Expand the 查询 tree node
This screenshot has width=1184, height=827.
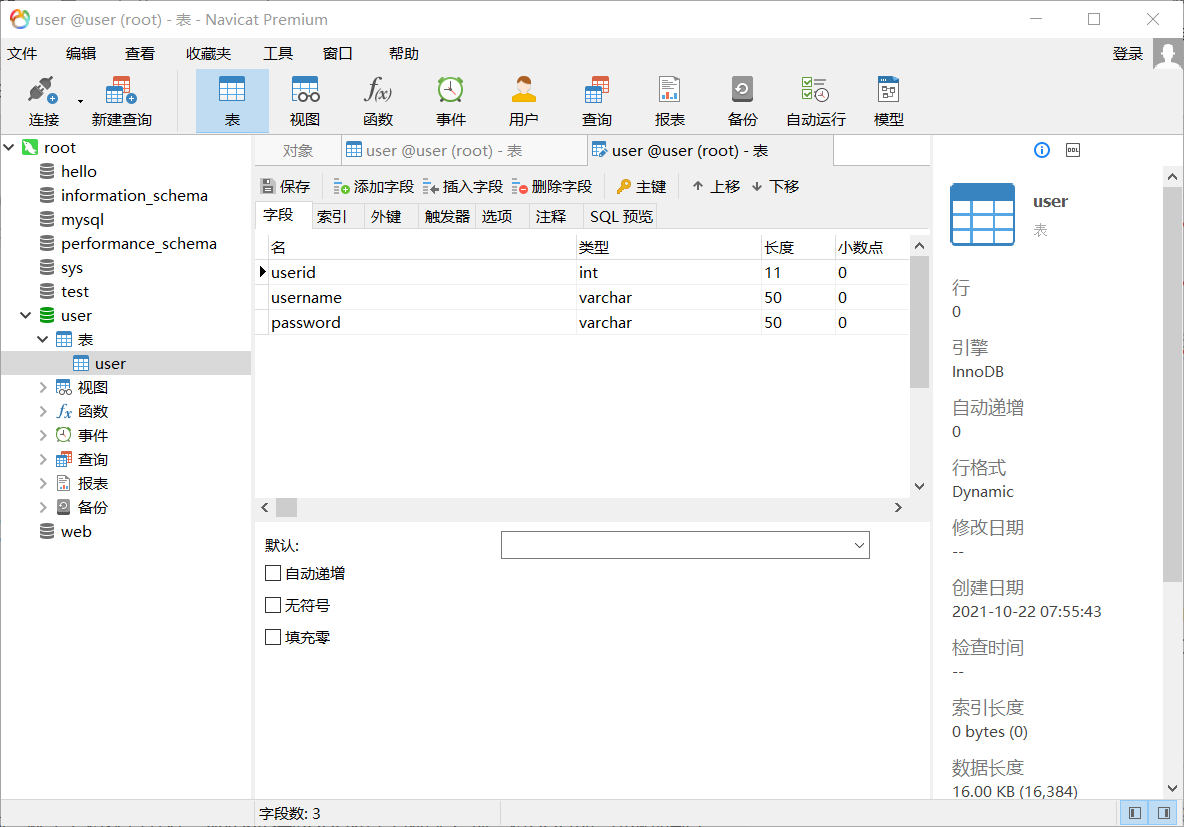click(x=43, y=459)
